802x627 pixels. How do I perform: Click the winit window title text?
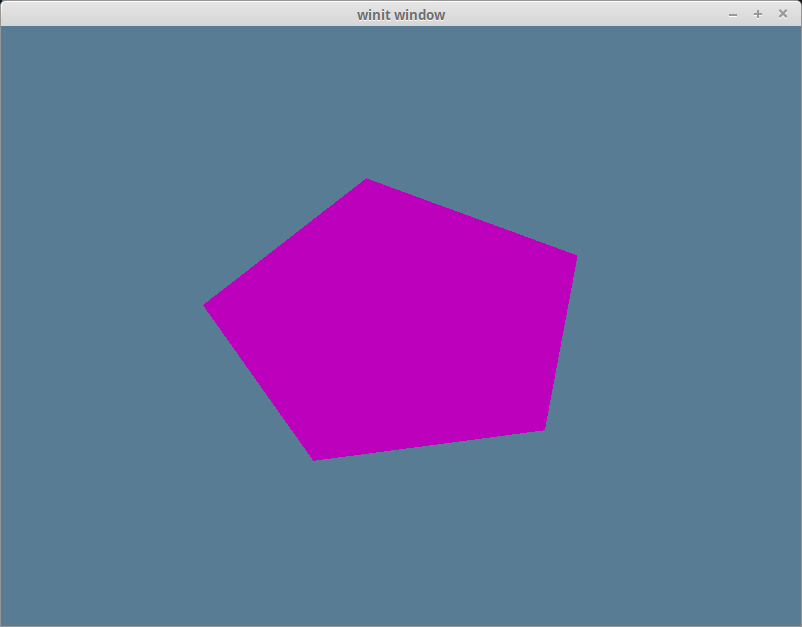click(x=400, y=14)
